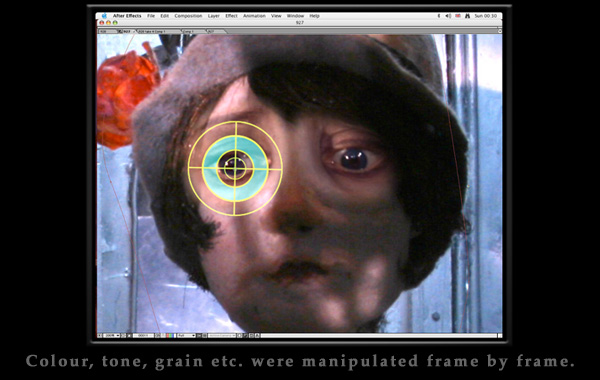Open the magnification ratio dropdown
Screen dimensions: 600x380
point(112,335)
